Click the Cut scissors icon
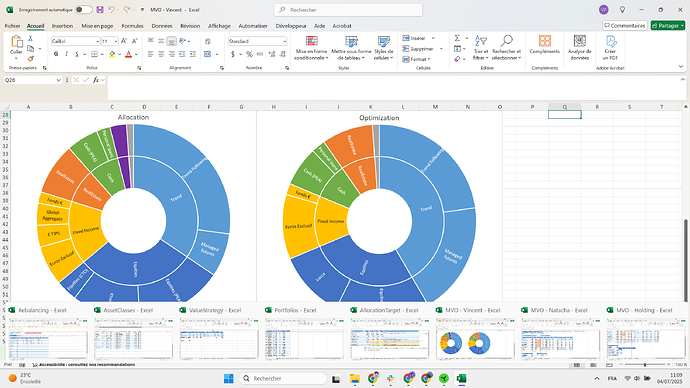 [30, 39]
